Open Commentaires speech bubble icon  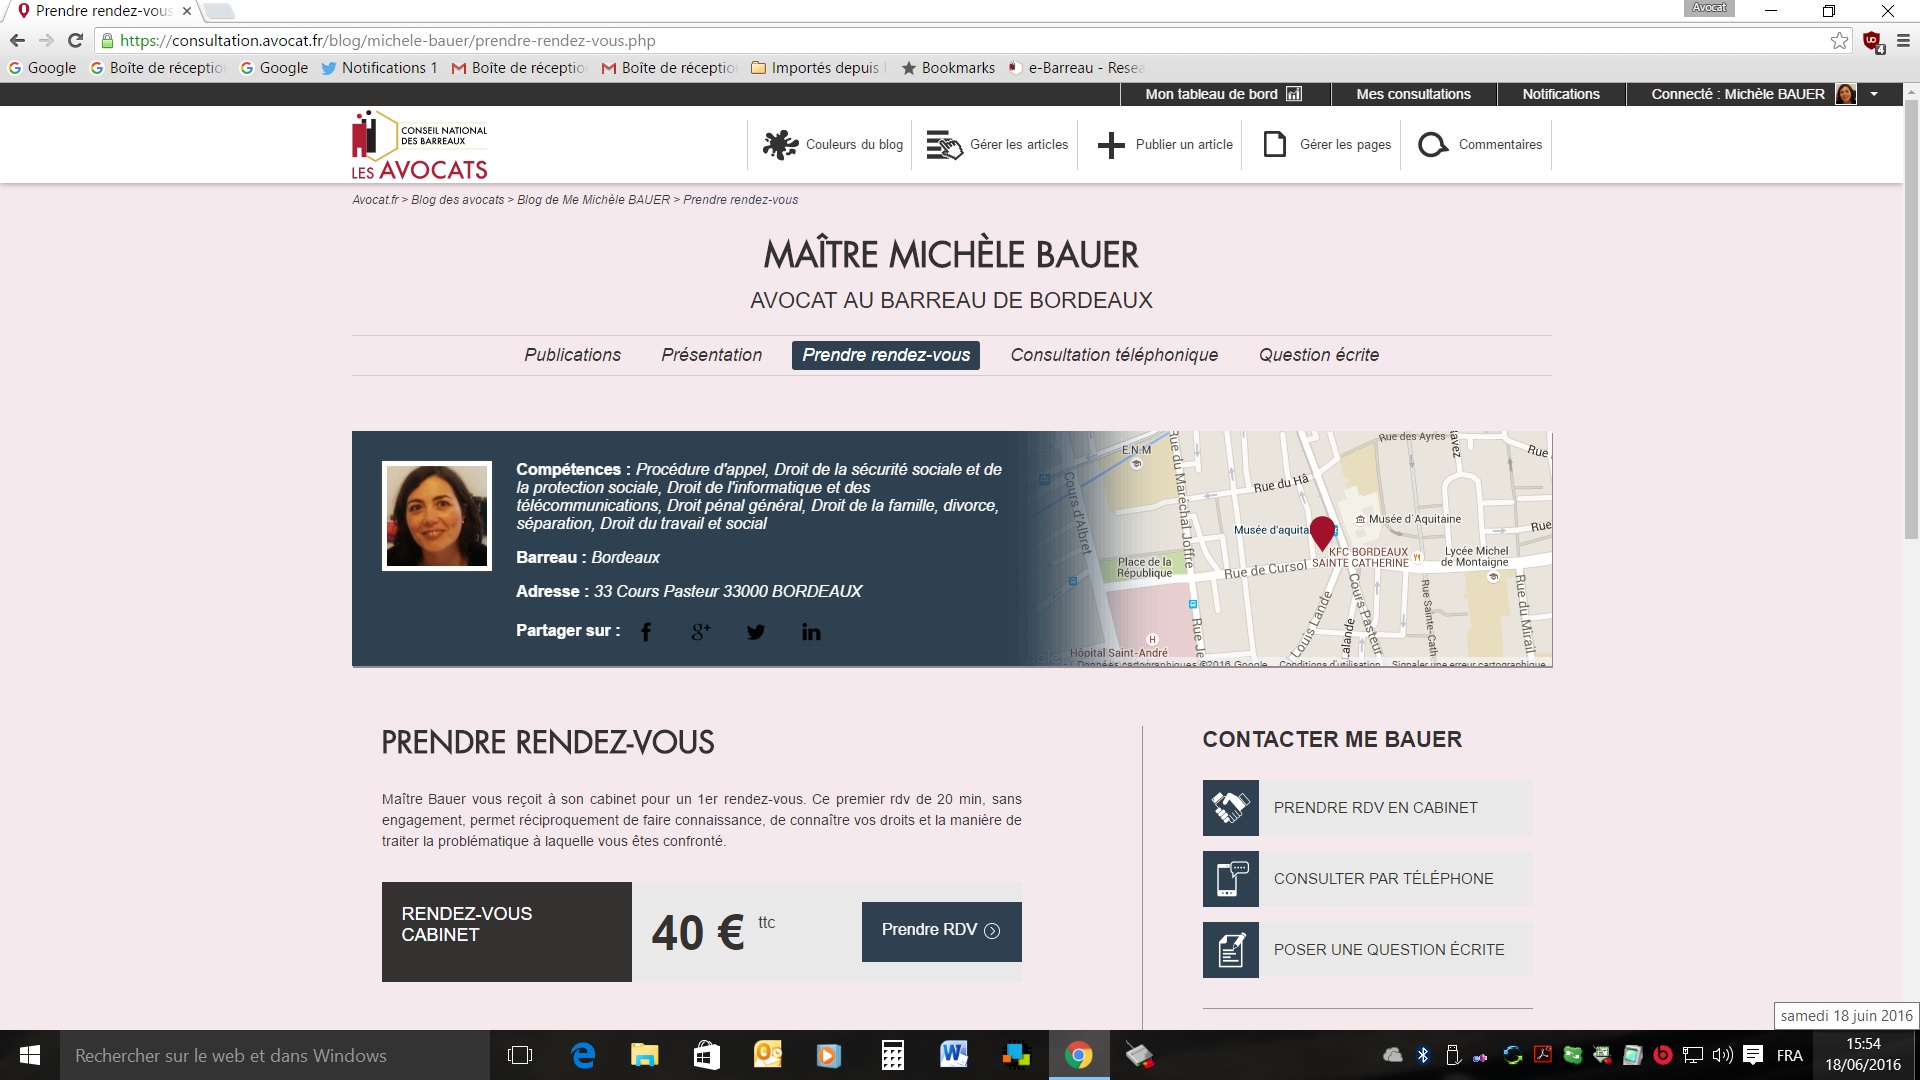1433,145
